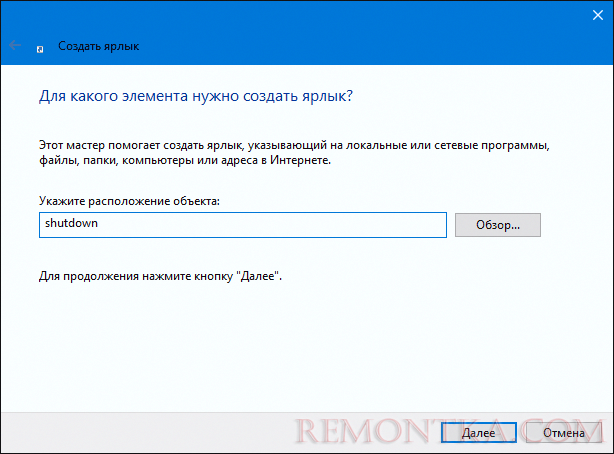Click the Укажите расположение объекта label

pyautogui.click(x=129, y=201)
